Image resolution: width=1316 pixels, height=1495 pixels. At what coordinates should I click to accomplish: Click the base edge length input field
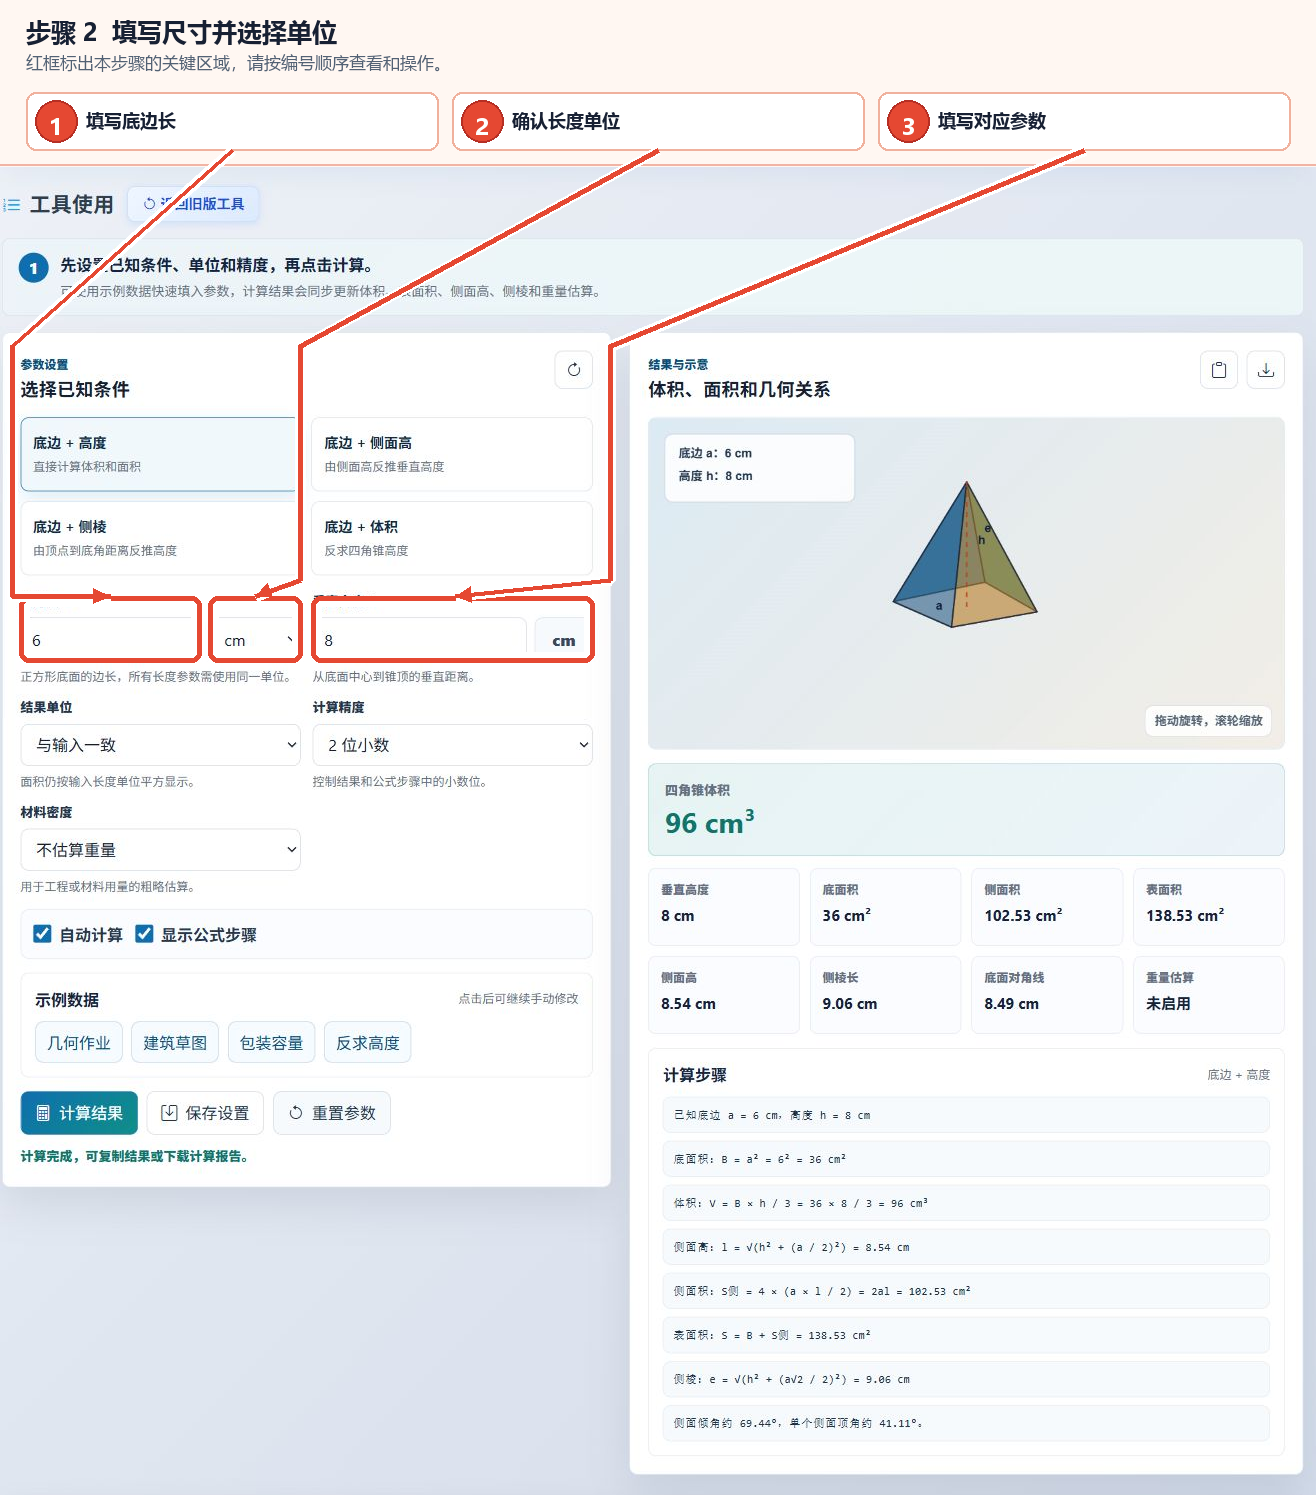[x=110, y=640]
